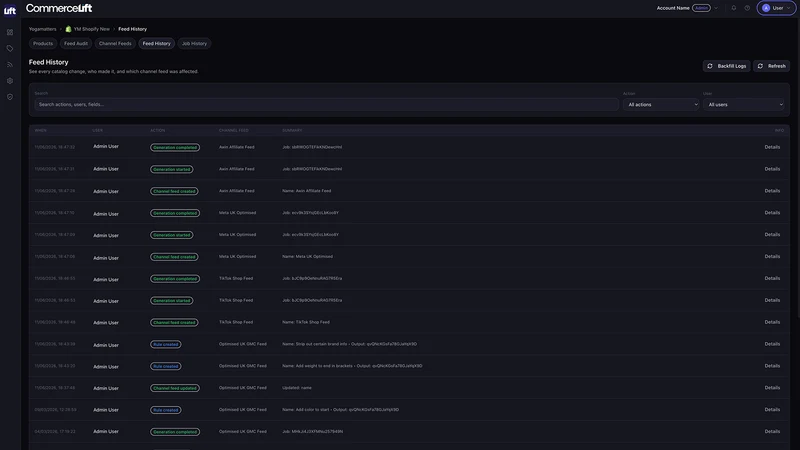This screenshot has height=450, width=800.
Task: Click the Refresh button
Action: pos(771,66)
